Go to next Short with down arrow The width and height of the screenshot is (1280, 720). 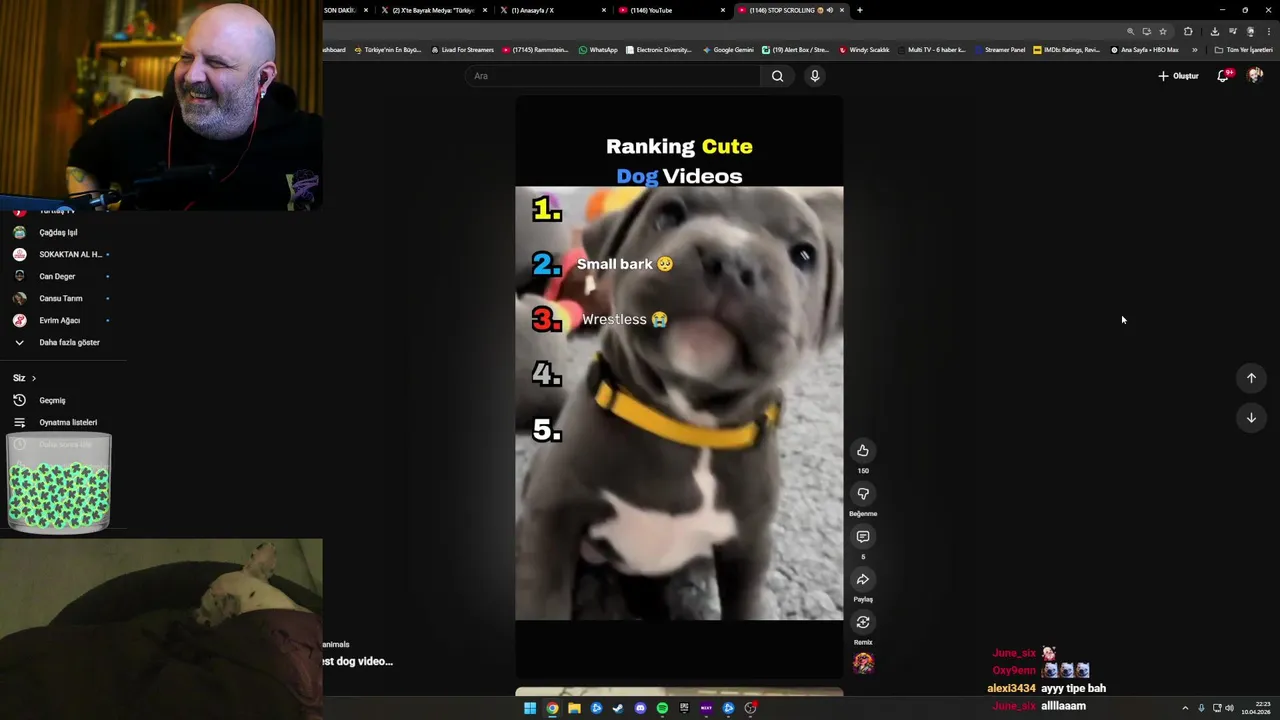(1251, 418)
